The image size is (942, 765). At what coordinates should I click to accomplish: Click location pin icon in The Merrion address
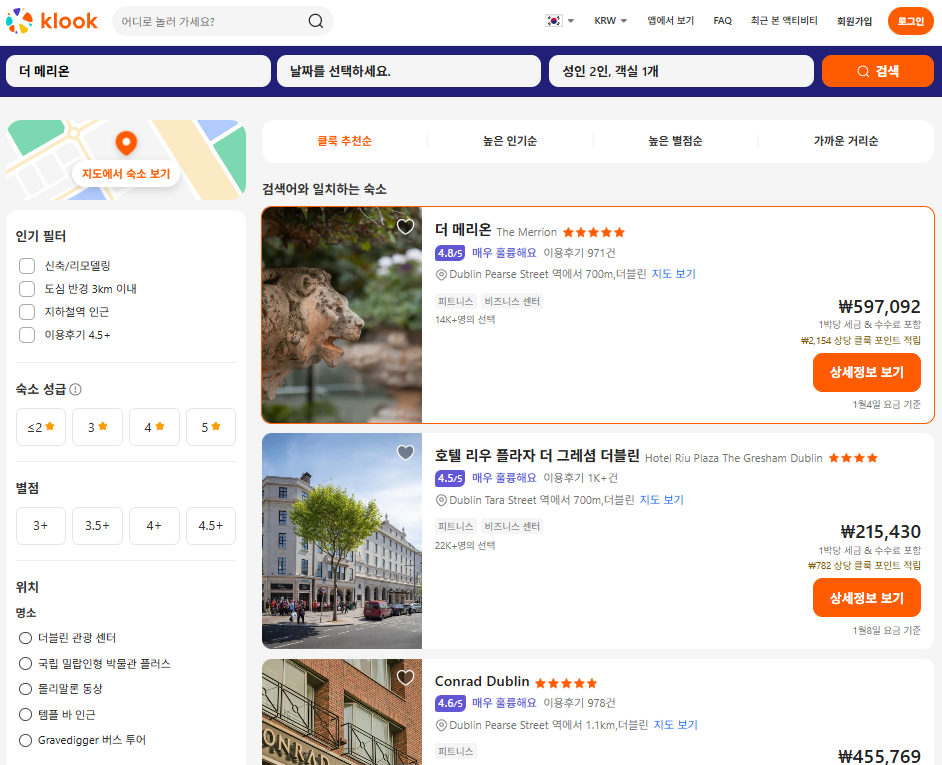pyautogui.click(x=441, y=275)
